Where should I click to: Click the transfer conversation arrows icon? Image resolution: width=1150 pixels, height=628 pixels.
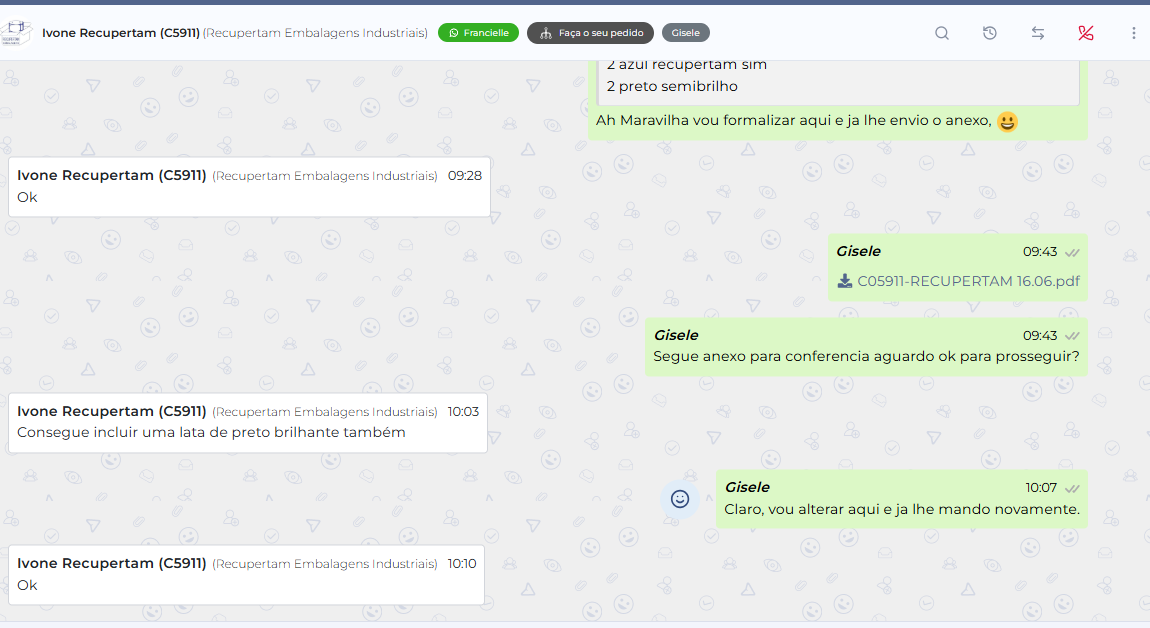[1038, 33]
